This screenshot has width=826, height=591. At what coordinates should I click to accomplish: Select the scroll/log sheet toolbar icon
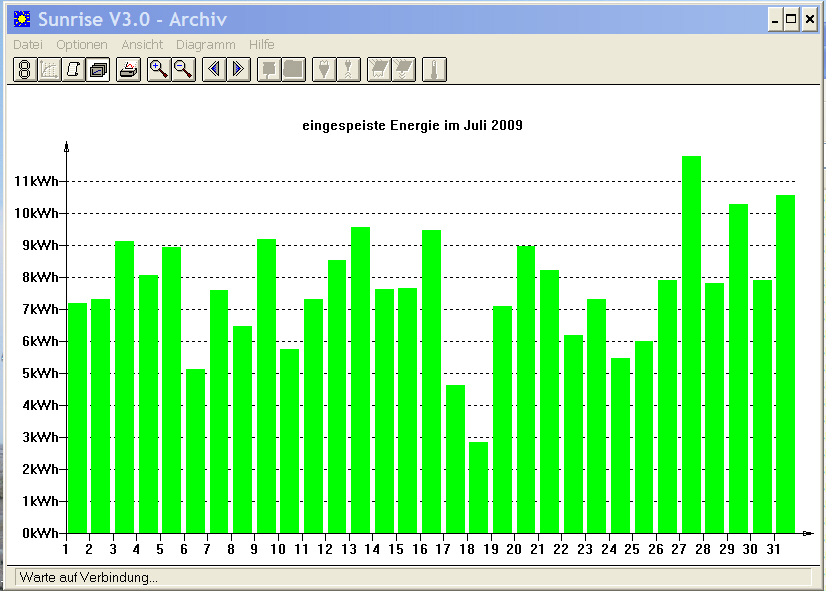(74, 70)
